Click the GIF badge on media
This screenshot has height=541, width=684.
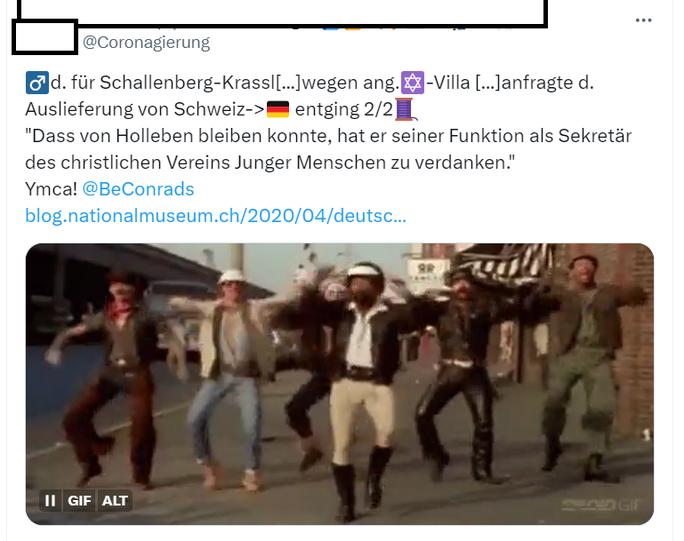click(x=79, y=500)
